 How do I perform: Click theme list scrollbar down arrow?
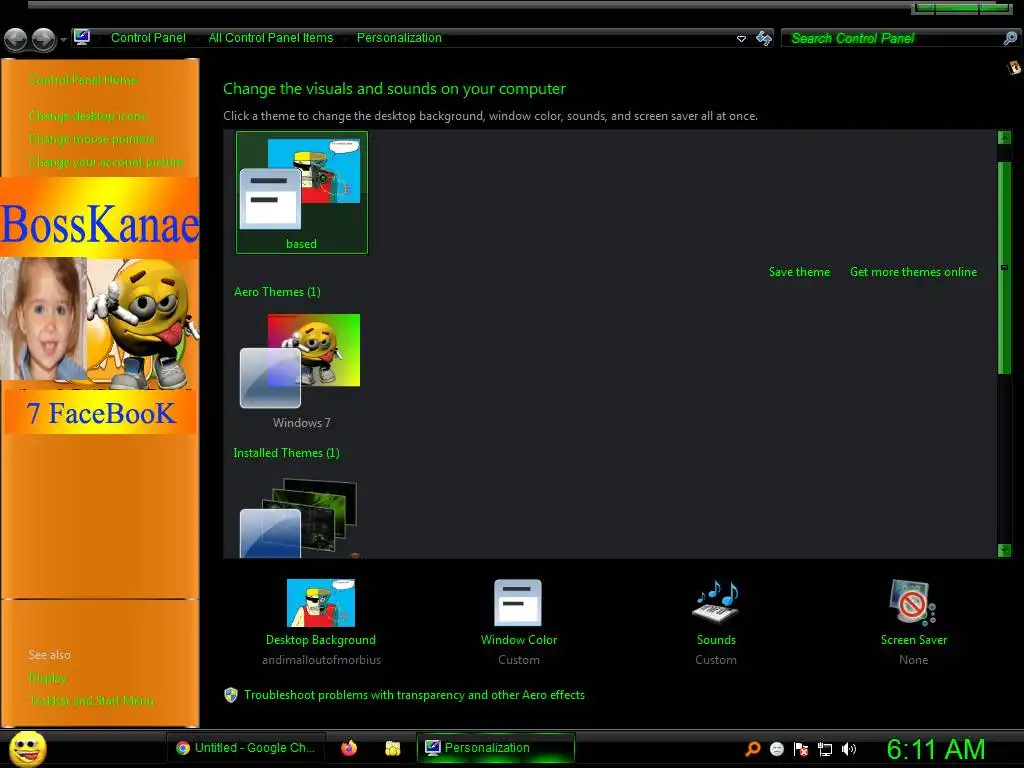point(1004,551)
